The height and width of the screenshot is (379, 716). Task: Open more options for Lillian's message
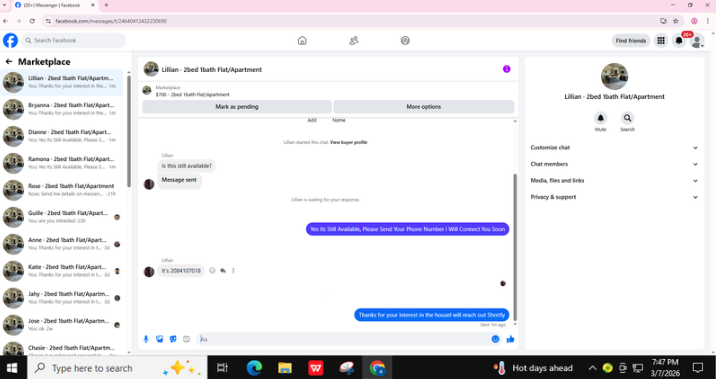233,271
